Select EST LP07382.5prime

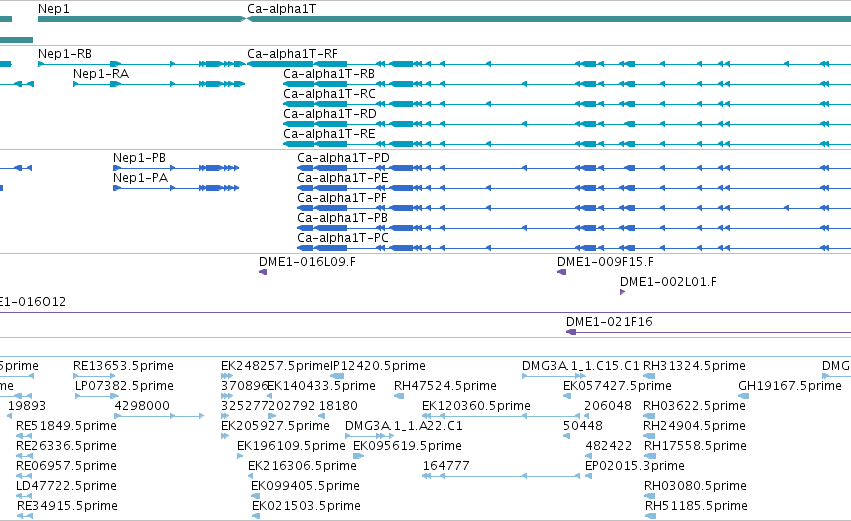pyautogui.click(x=124, y=386)
